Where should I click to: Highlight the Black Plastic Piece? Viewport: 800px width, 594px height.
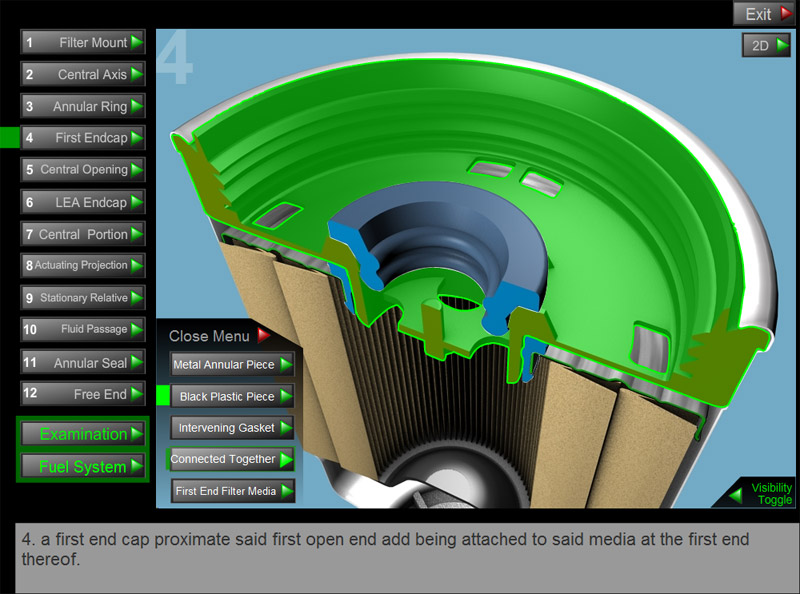(232, 396)
